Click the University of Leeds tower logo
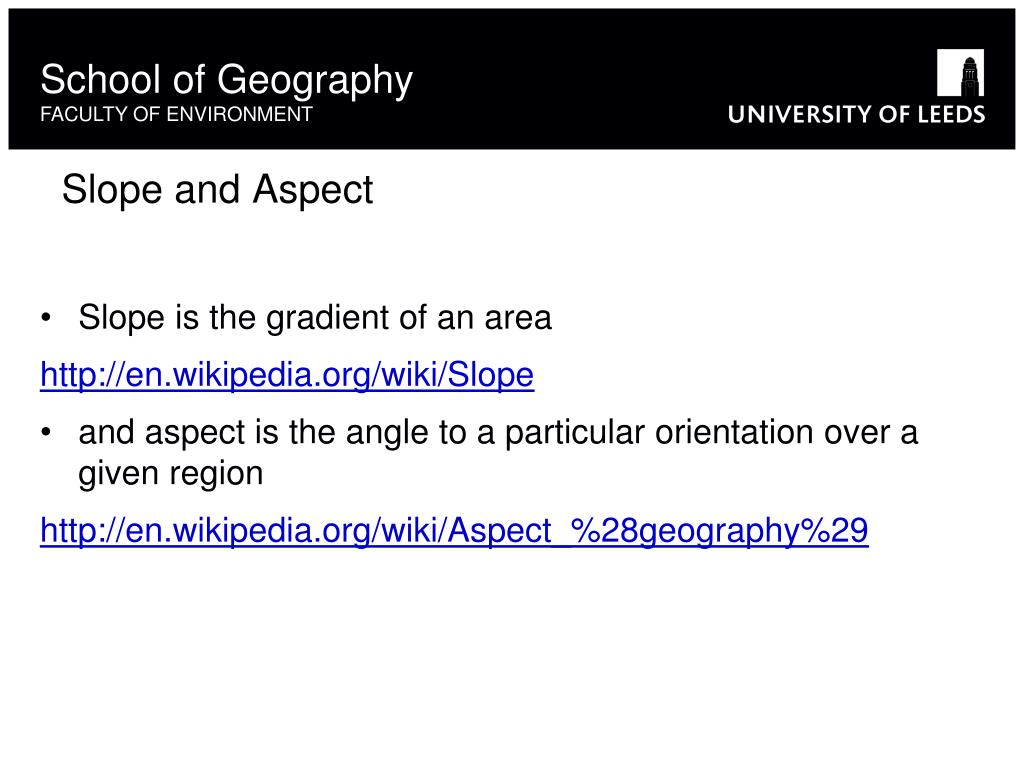 (960, 72)
